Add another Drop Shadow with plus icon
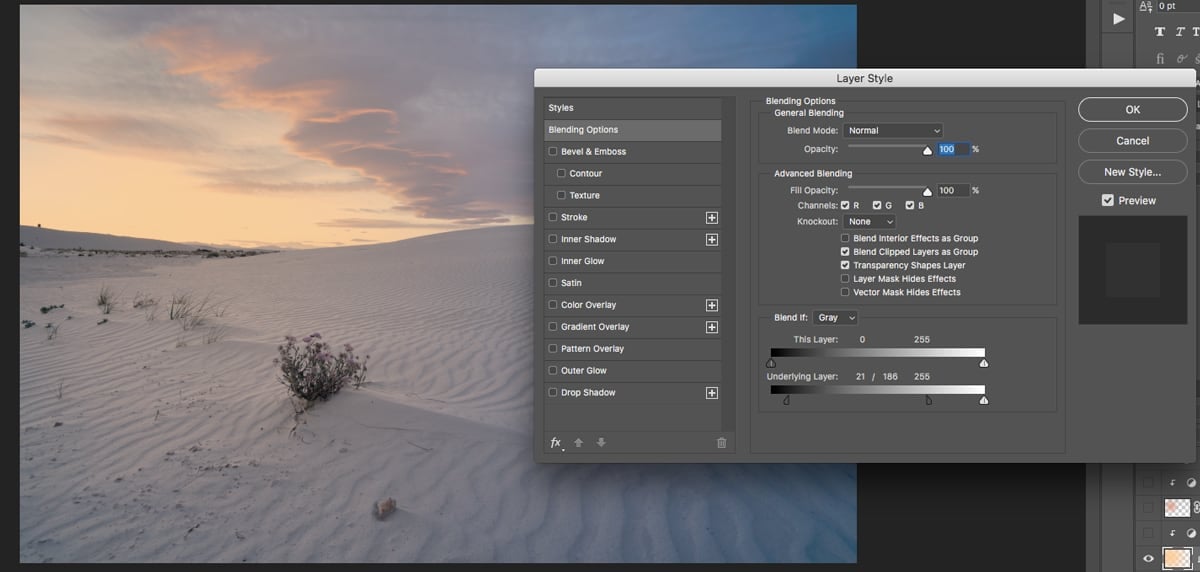 pyautogui.click(x=712, y=393)
